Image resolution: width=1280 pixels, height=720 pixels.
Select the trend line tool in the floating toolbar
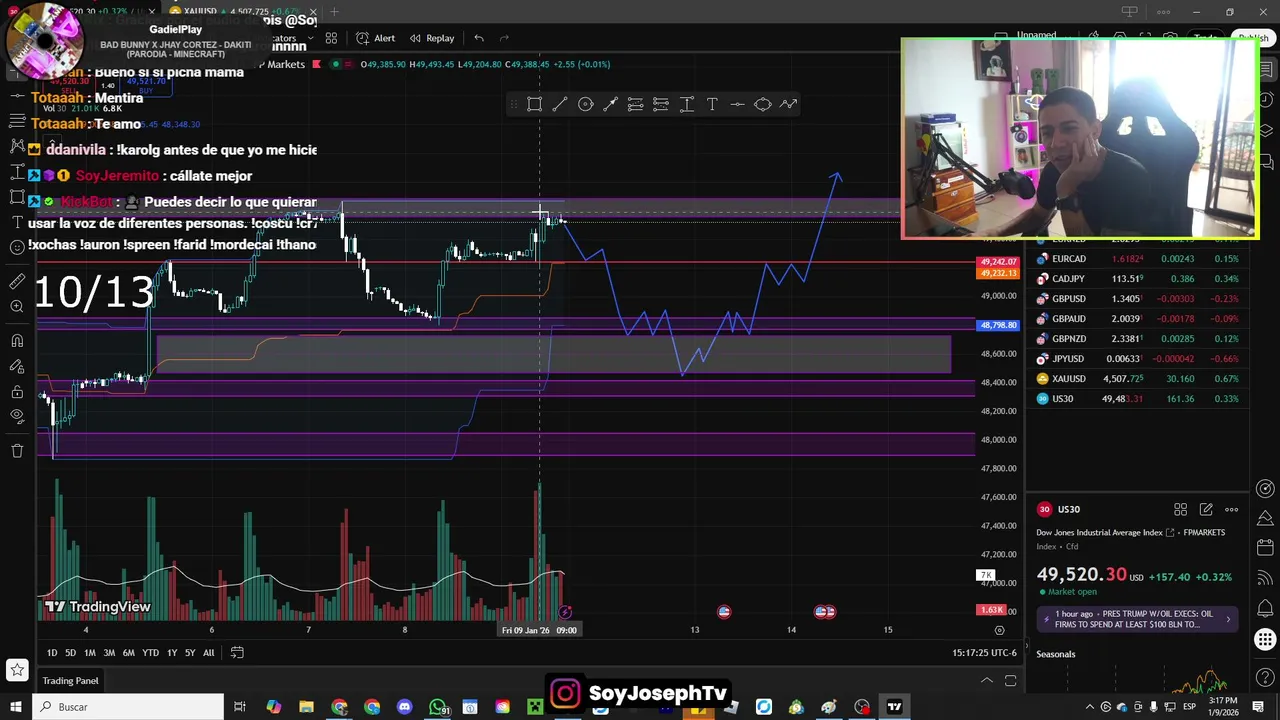coord(560,104)
